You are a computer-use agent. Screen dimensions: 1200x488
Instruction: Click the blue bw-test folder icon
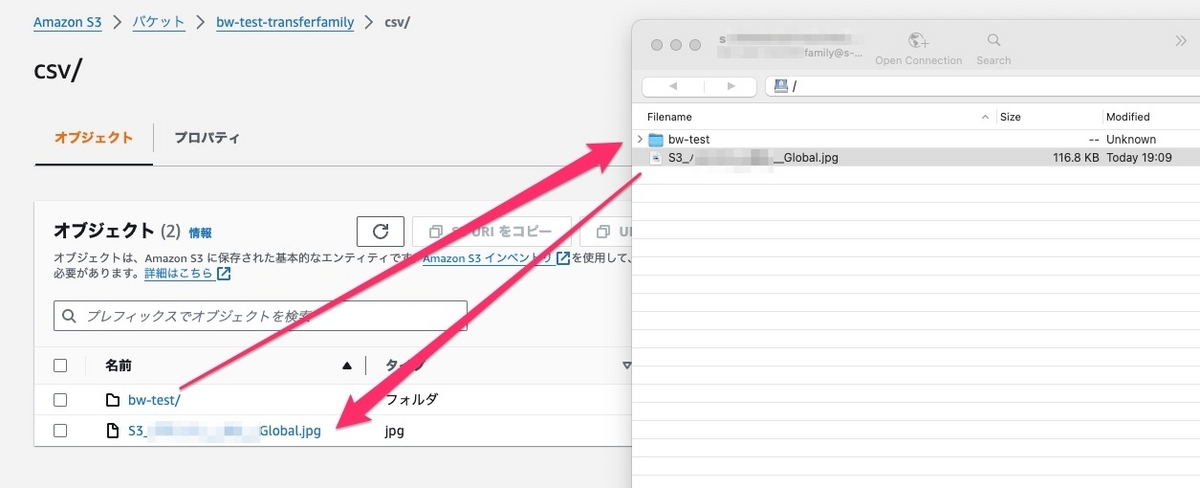coord(656,139)
